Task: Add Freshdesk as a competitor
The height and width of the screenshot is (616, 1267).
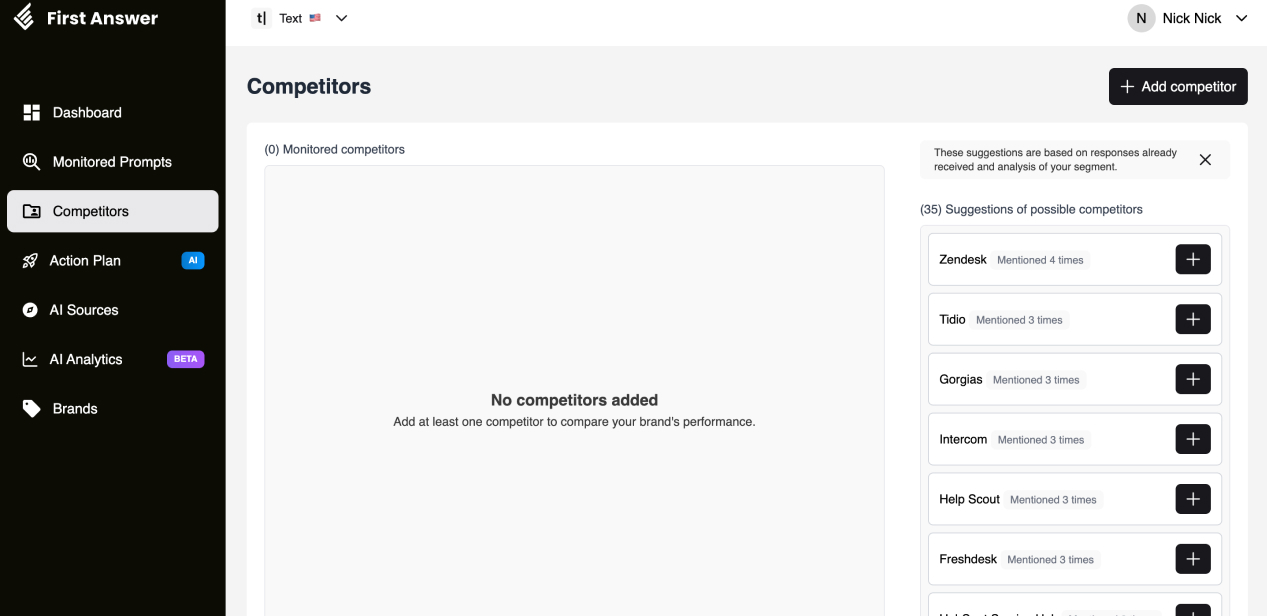Action: (x=1192, y=560)
